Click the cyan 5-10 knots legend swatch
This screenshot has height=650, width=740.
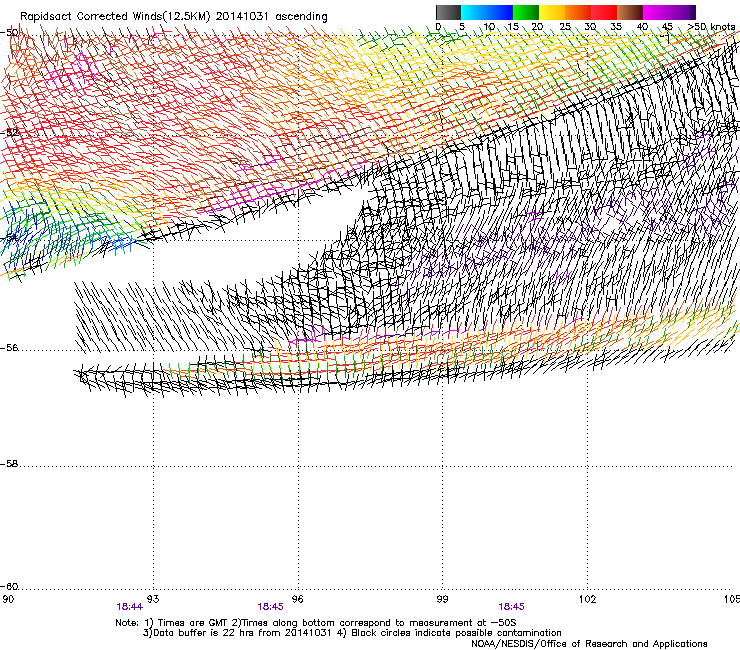tap(474, 12)
